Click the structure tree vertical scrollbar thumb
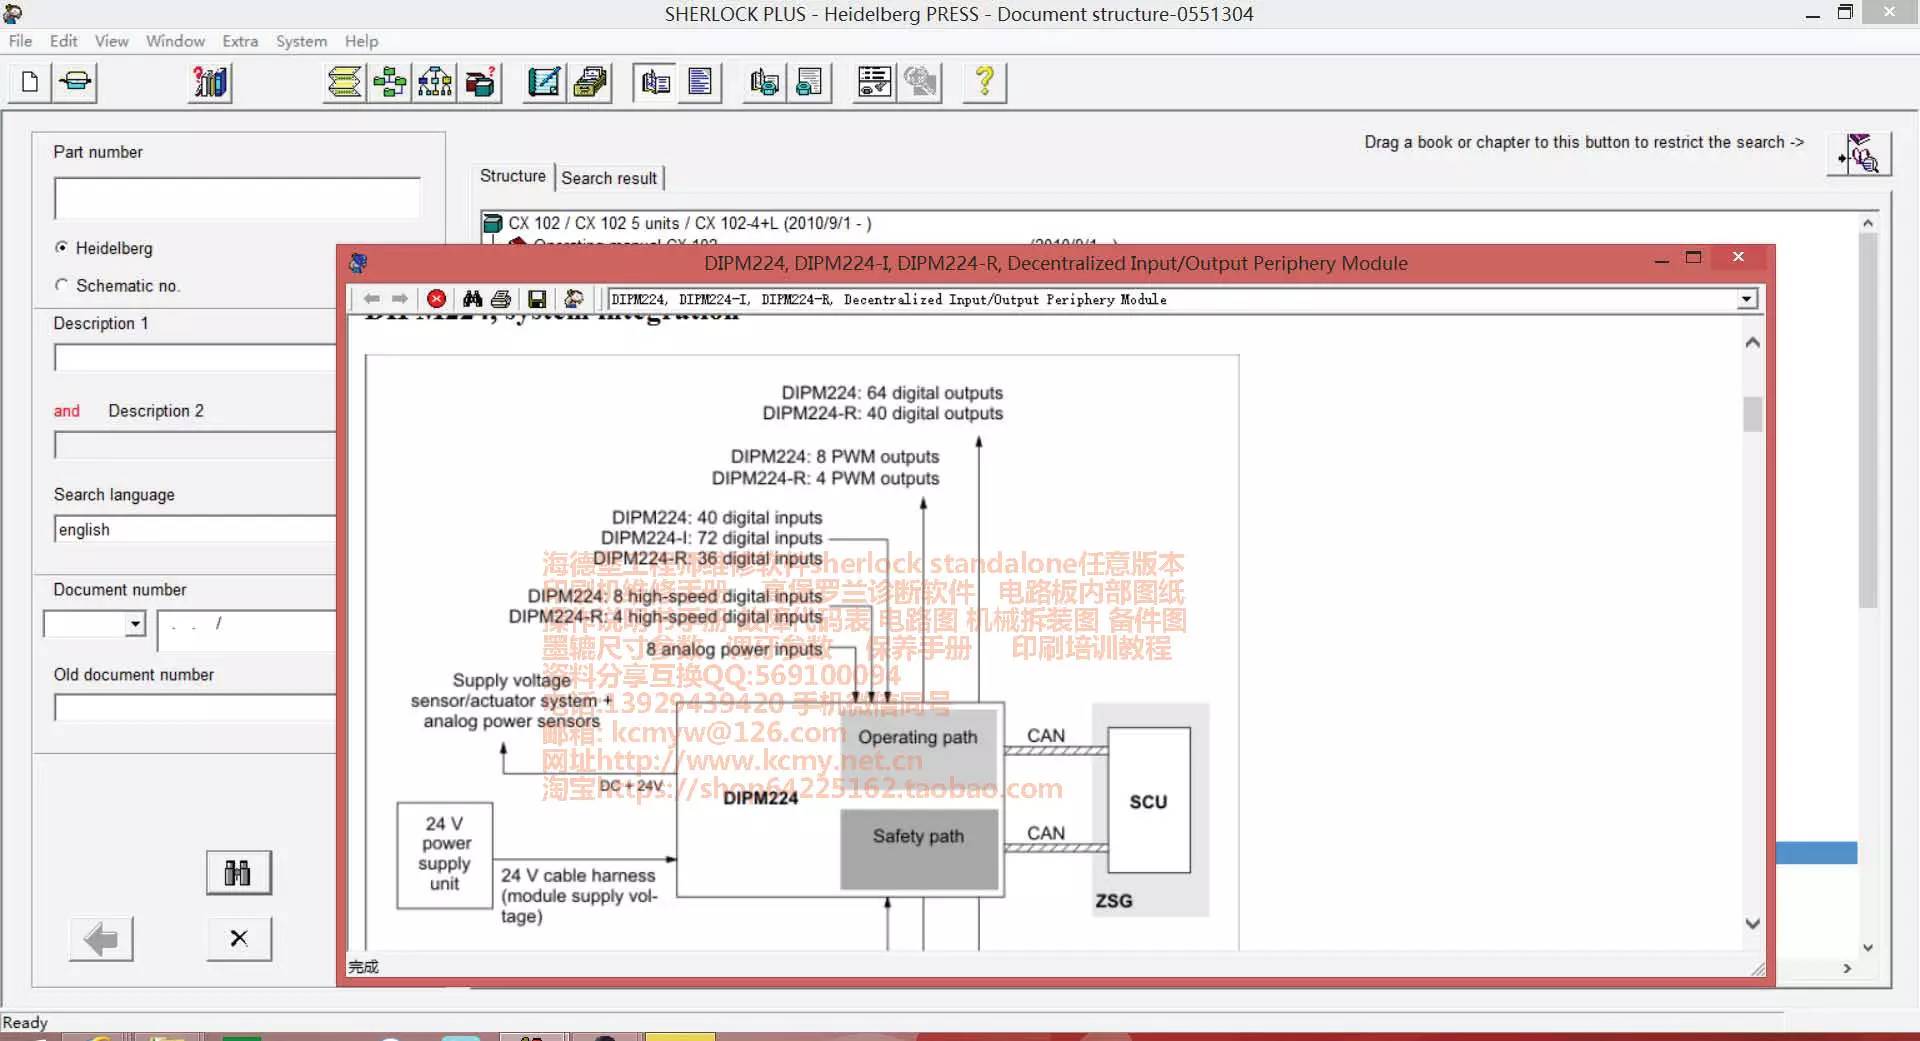This screenshot has height=1041, width=1920. pos(1867,420)
